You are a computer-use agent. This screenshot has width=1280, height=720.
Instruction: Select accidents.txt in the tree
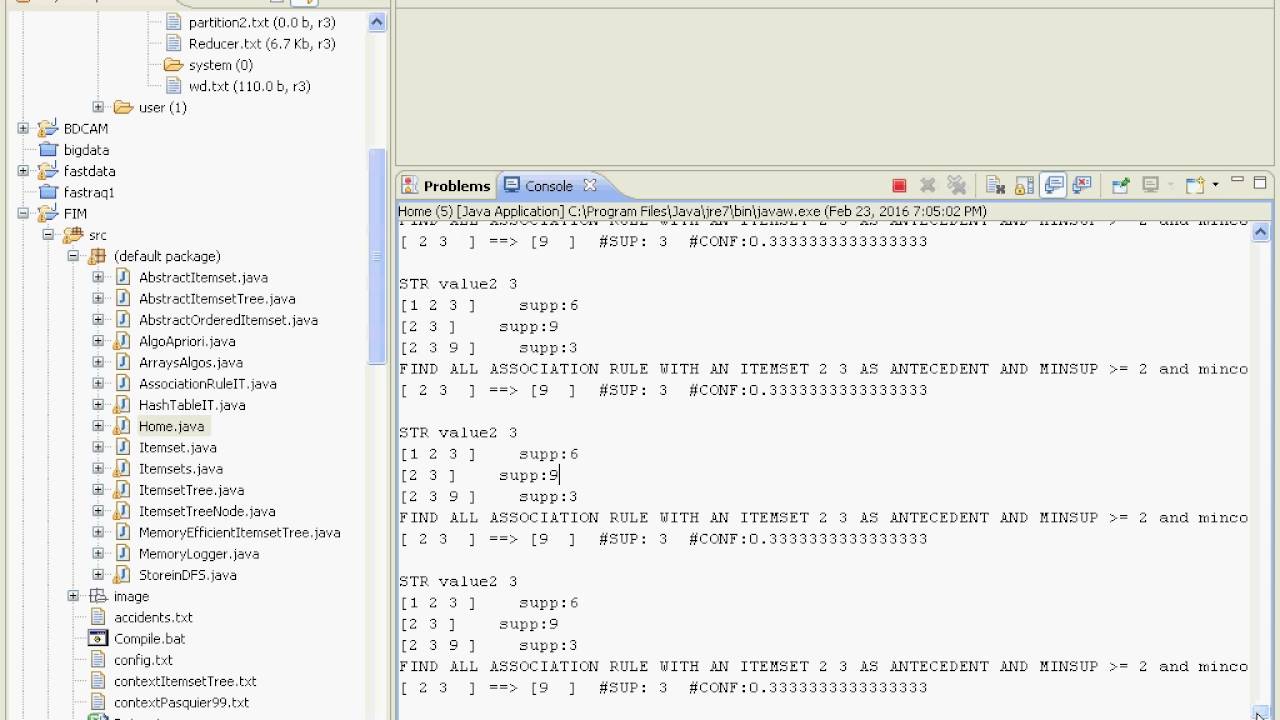(153, 618)
